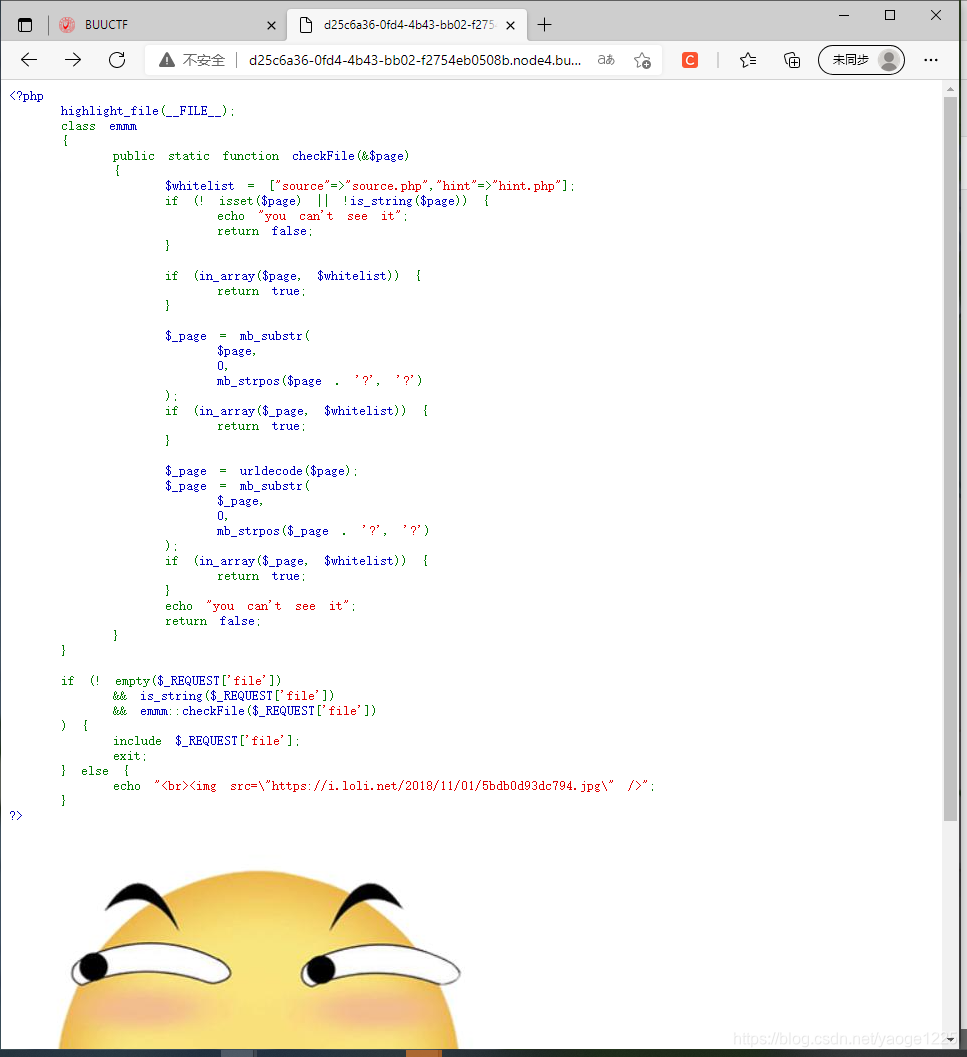Open the translate page icon
This screenshot has width=967, height=1057.
[x=606, y=60]
